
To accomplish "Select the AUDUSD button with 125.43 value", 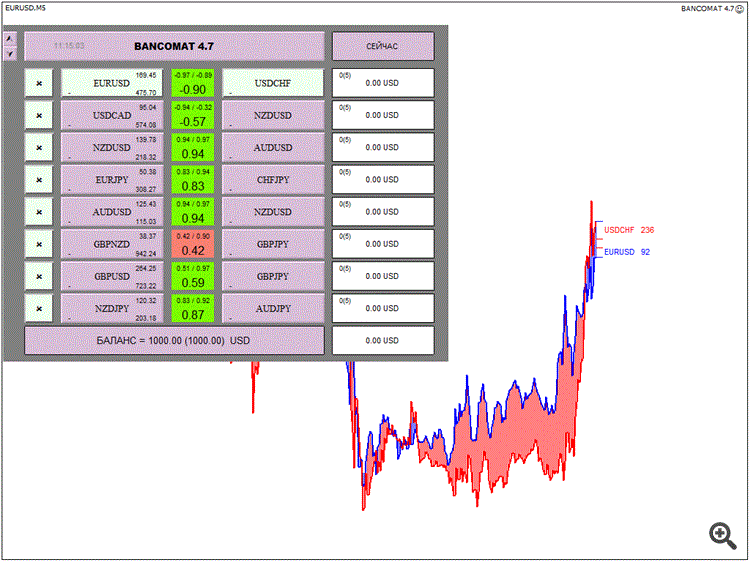I will tap(112, 212).
